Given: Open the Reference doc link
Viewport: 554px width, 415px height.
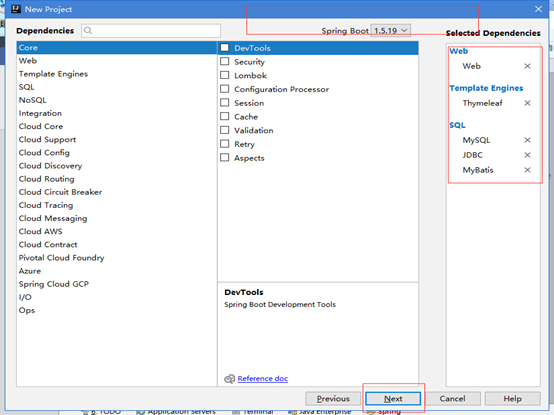Looking at the screenshot, I should point(263,379).
